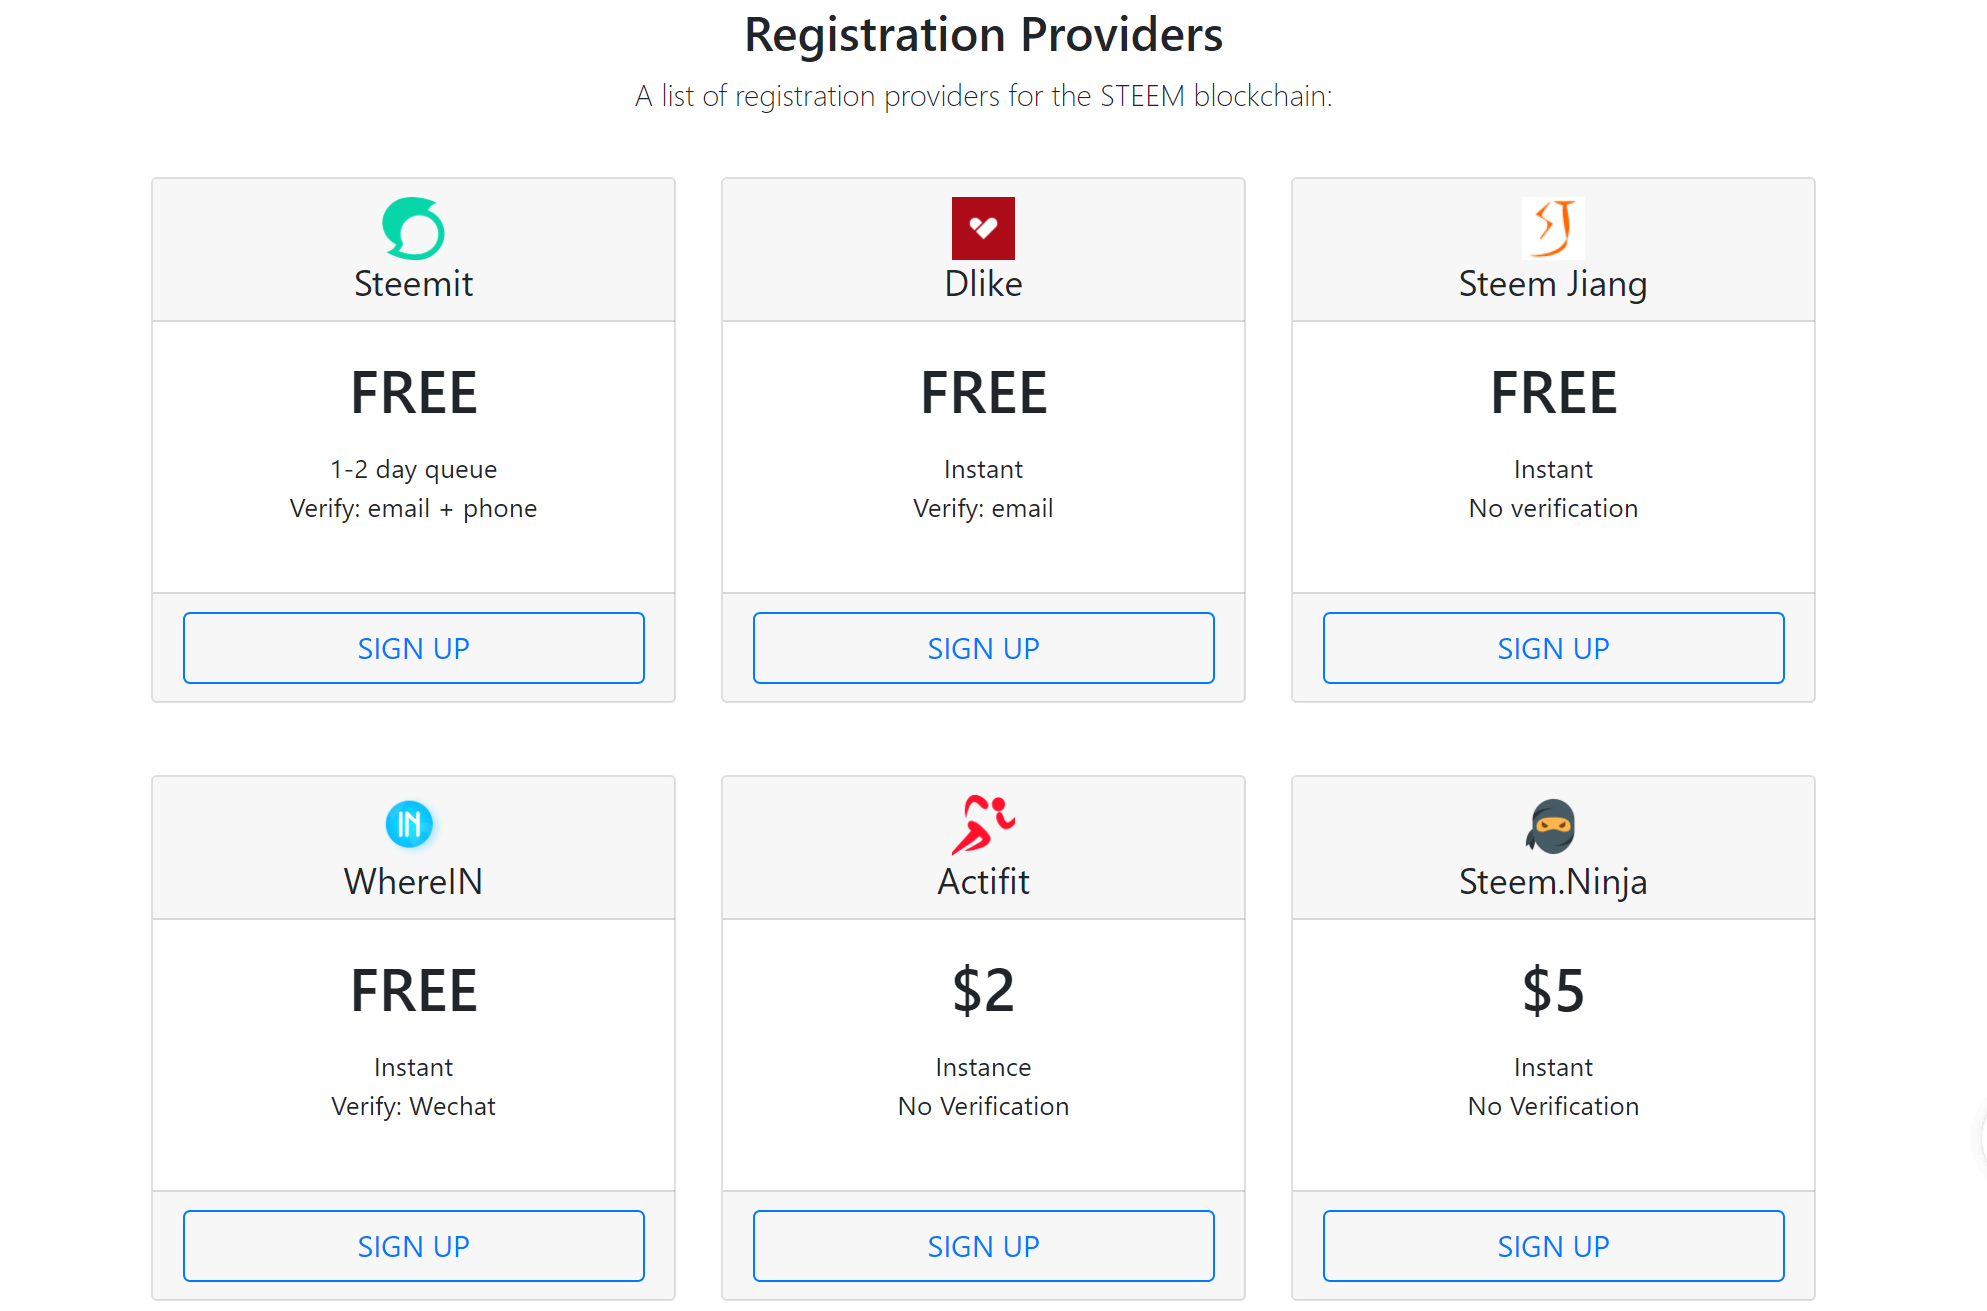
Task: Click the Dlike provider title
Action: (983, 284)
